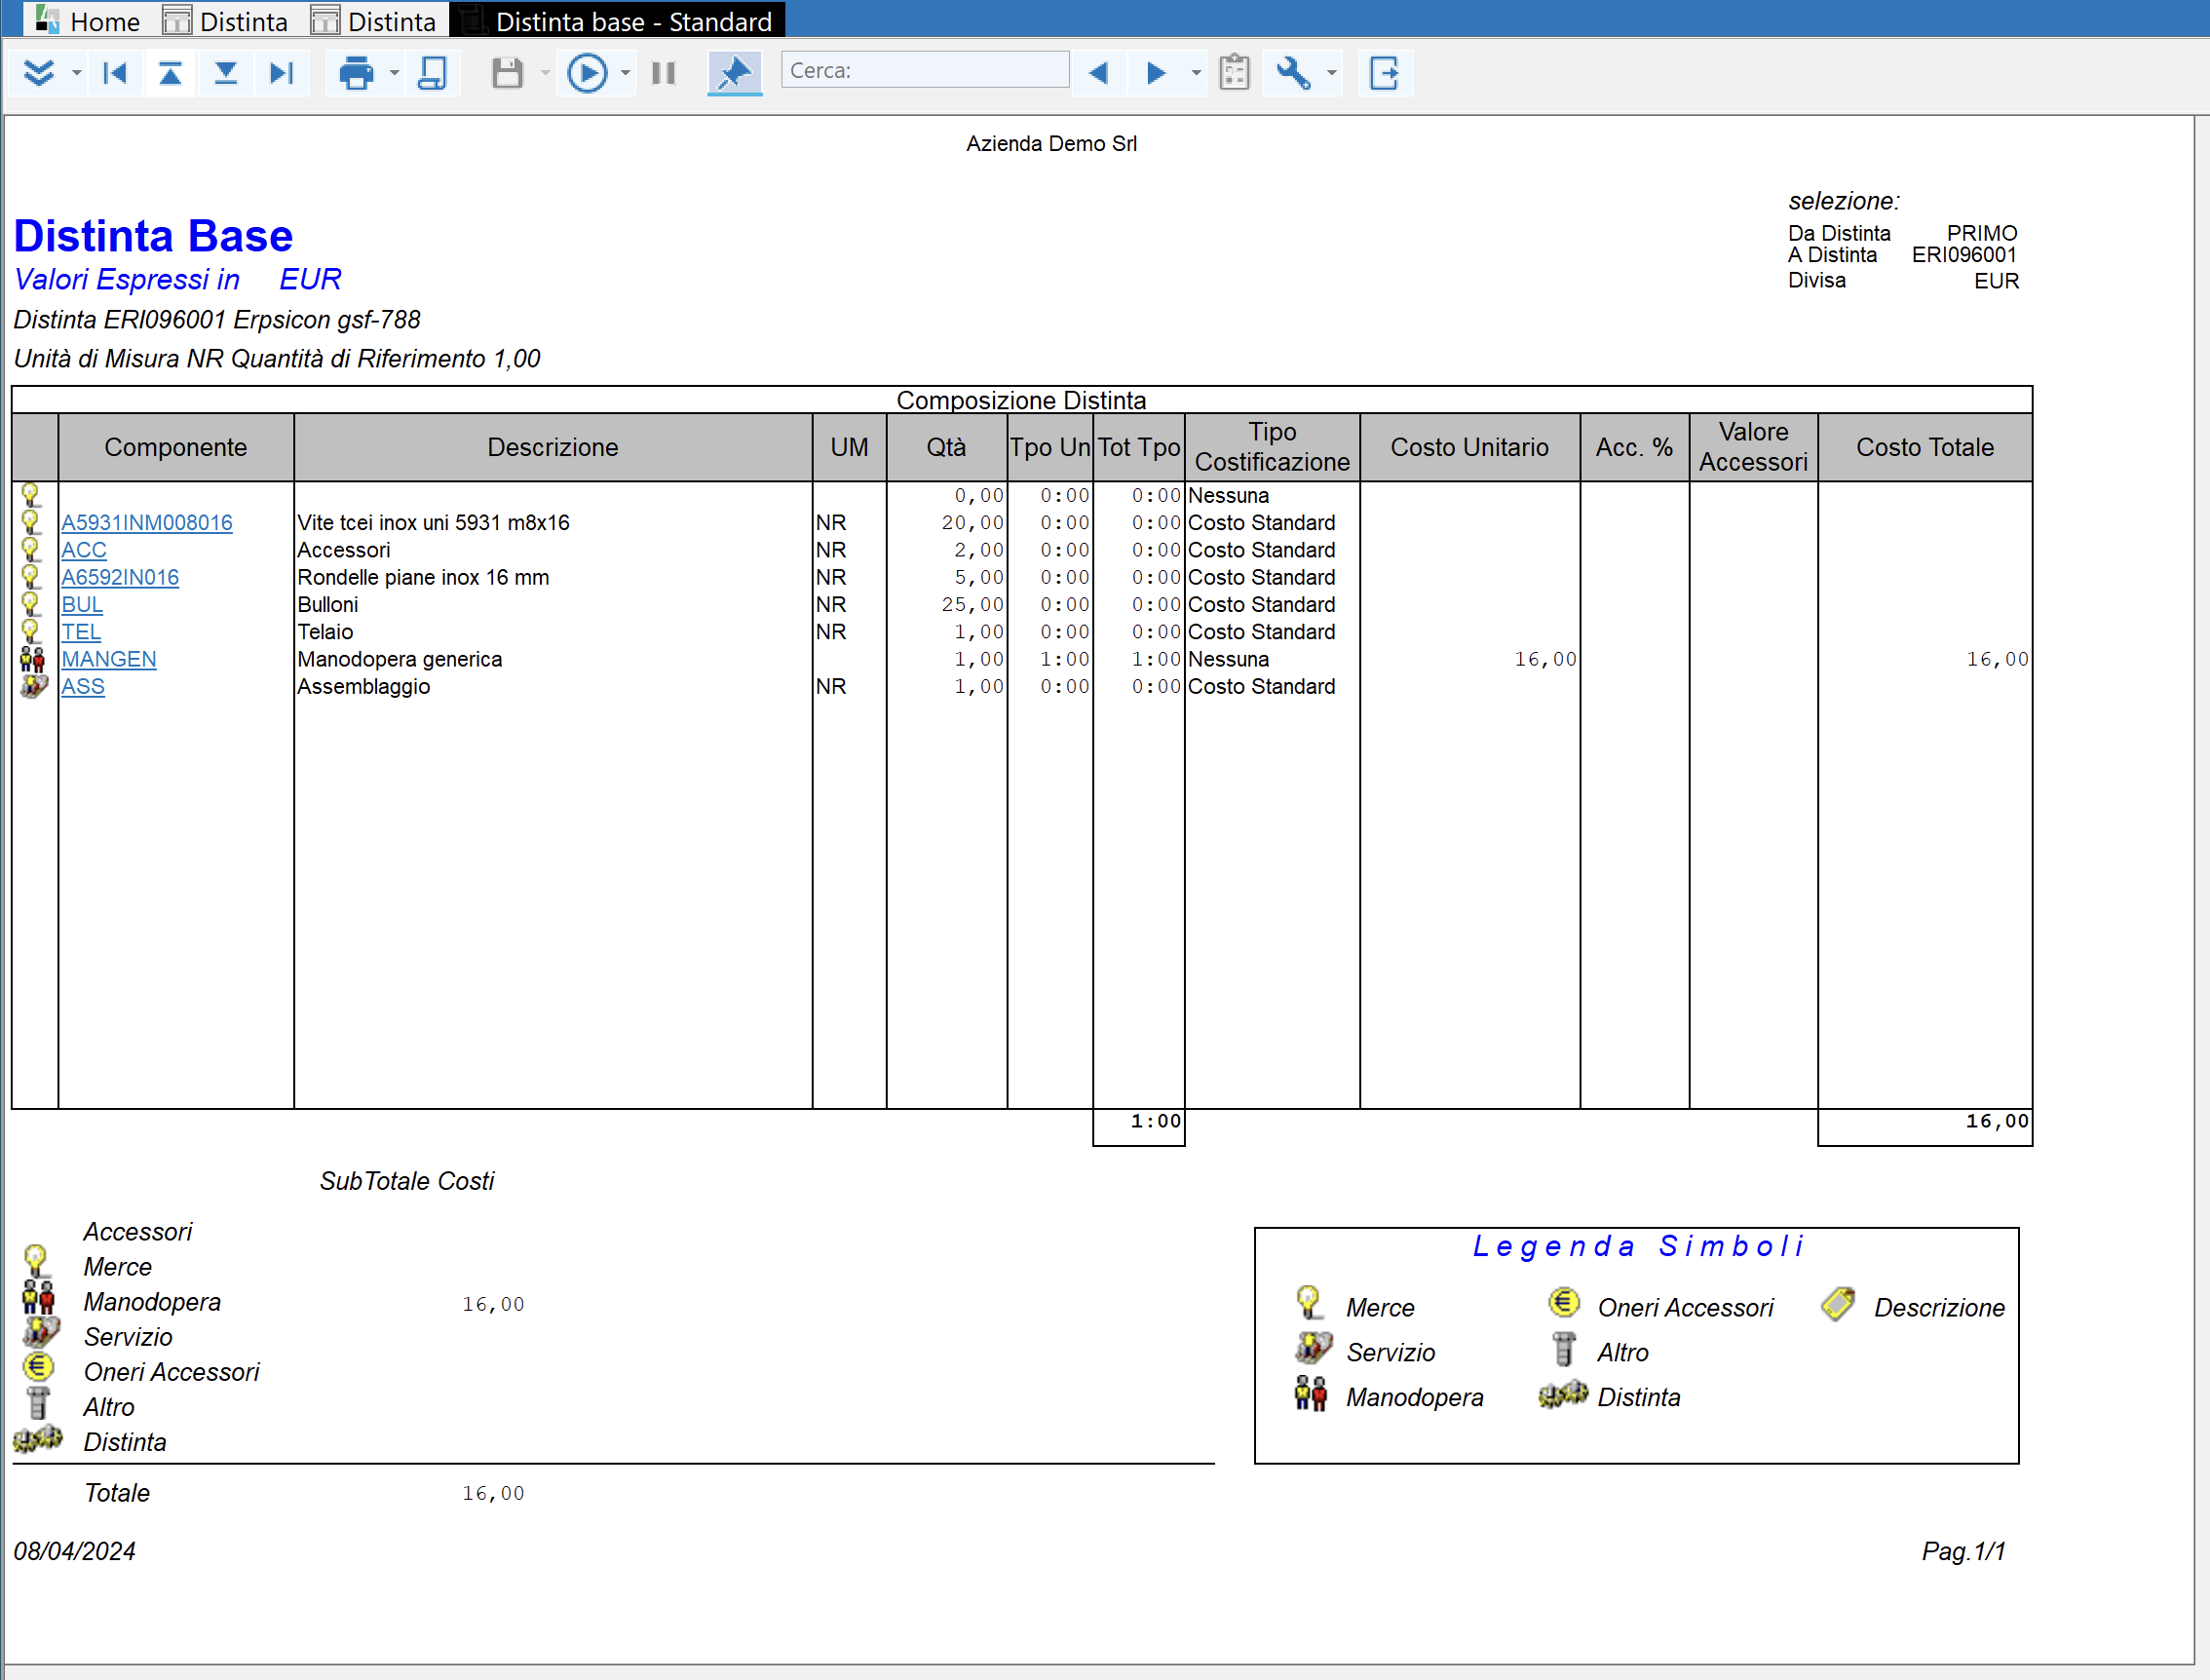The image size is (2210, 1680).
Task: Click Merce bulb icon in TEL row
Action: click(31, 632)
